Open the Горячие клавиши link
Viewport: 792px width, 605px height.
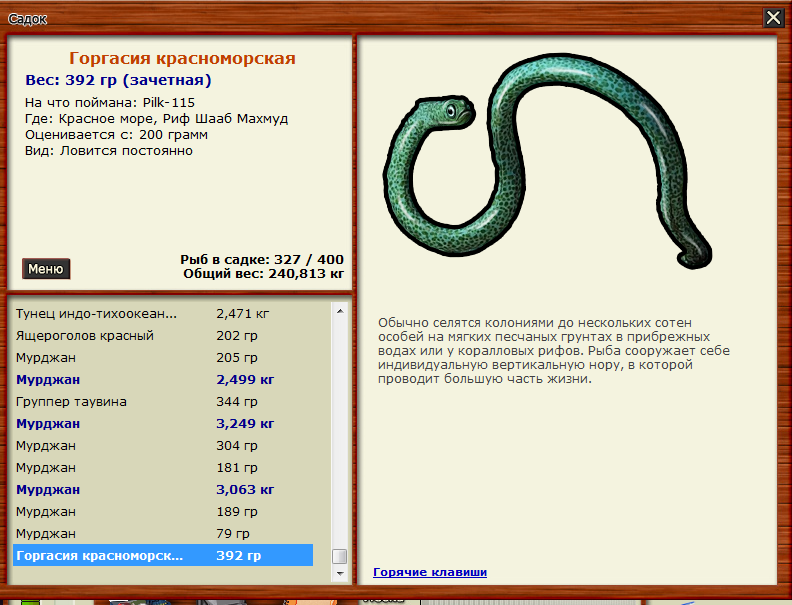(430, 572)
